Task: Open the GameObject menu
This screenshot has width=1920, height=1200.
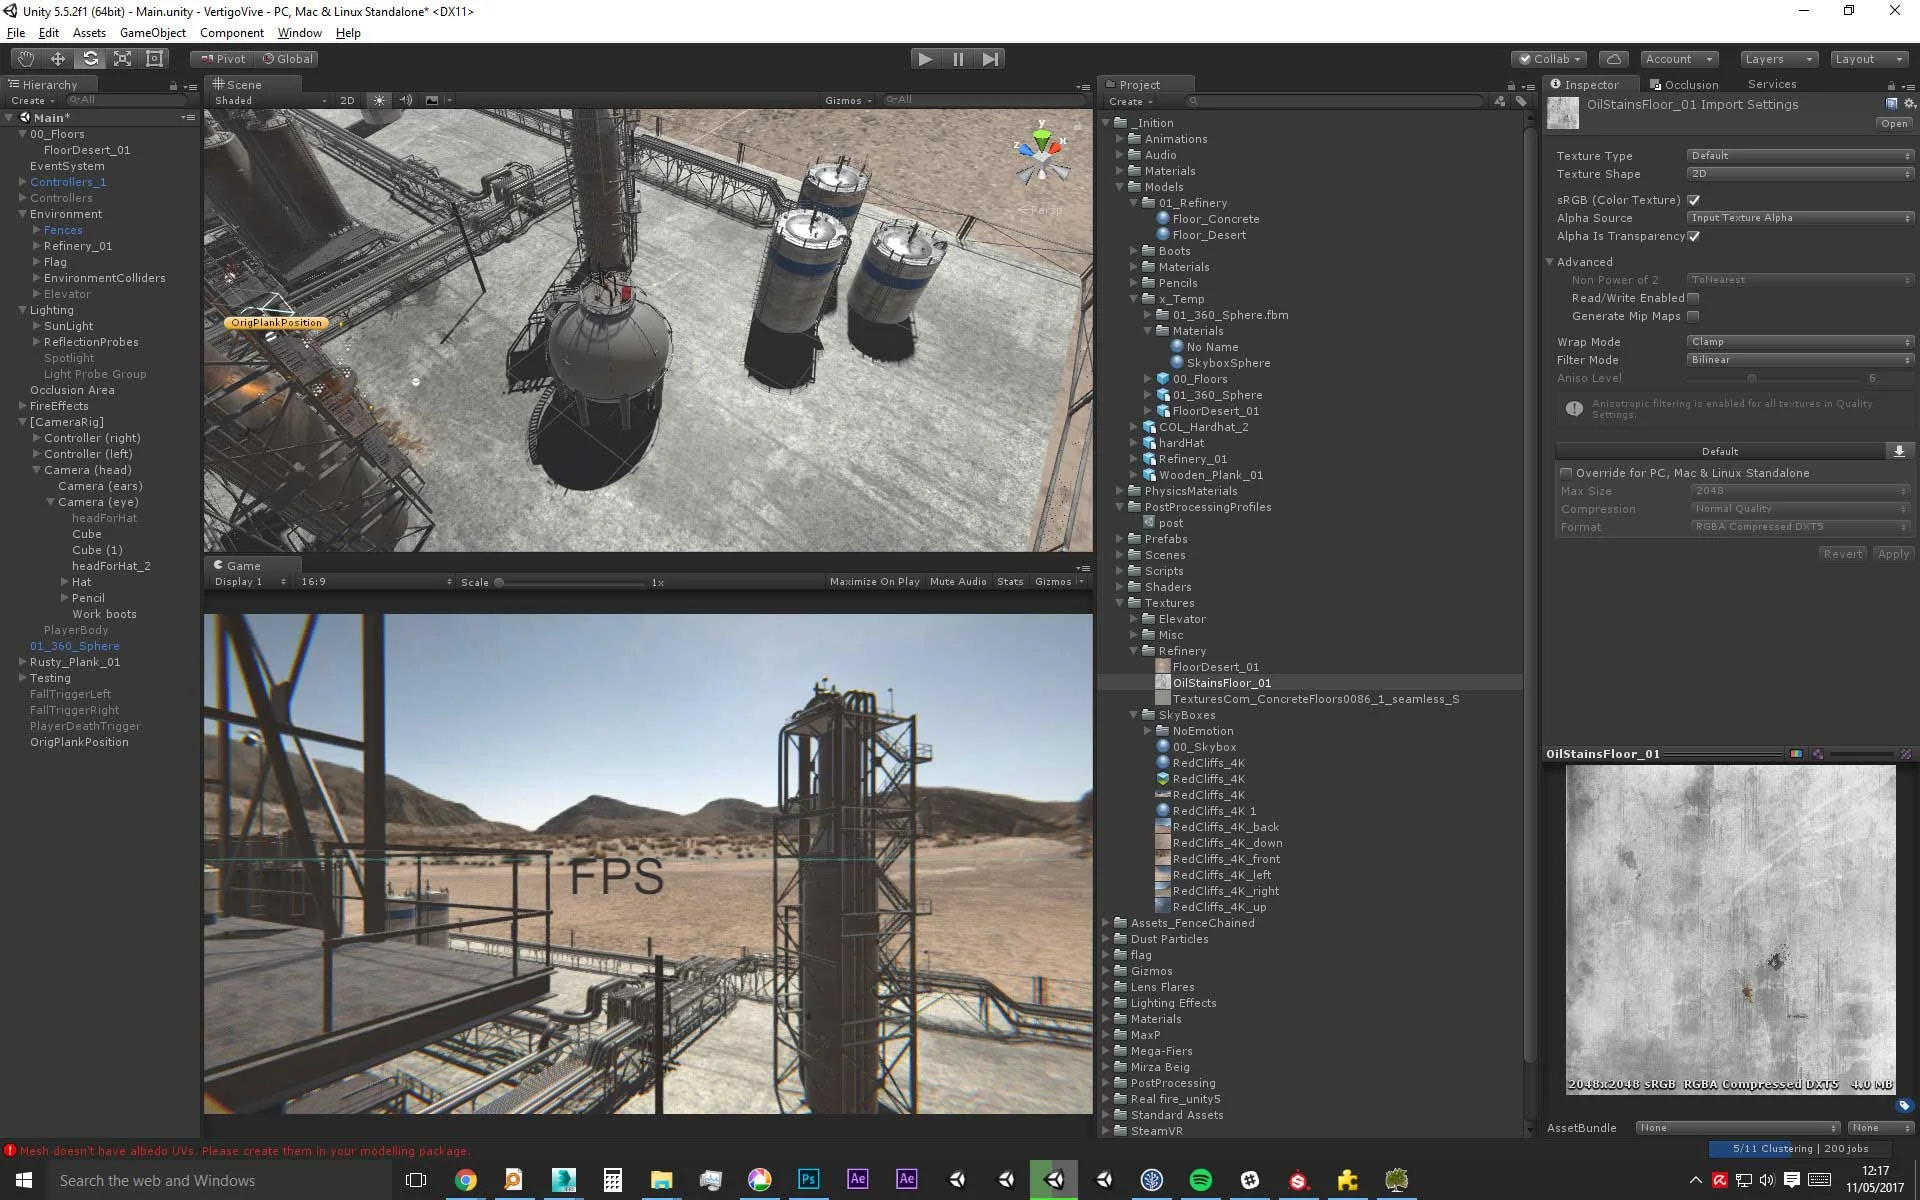Action: (x=152, y=33)
